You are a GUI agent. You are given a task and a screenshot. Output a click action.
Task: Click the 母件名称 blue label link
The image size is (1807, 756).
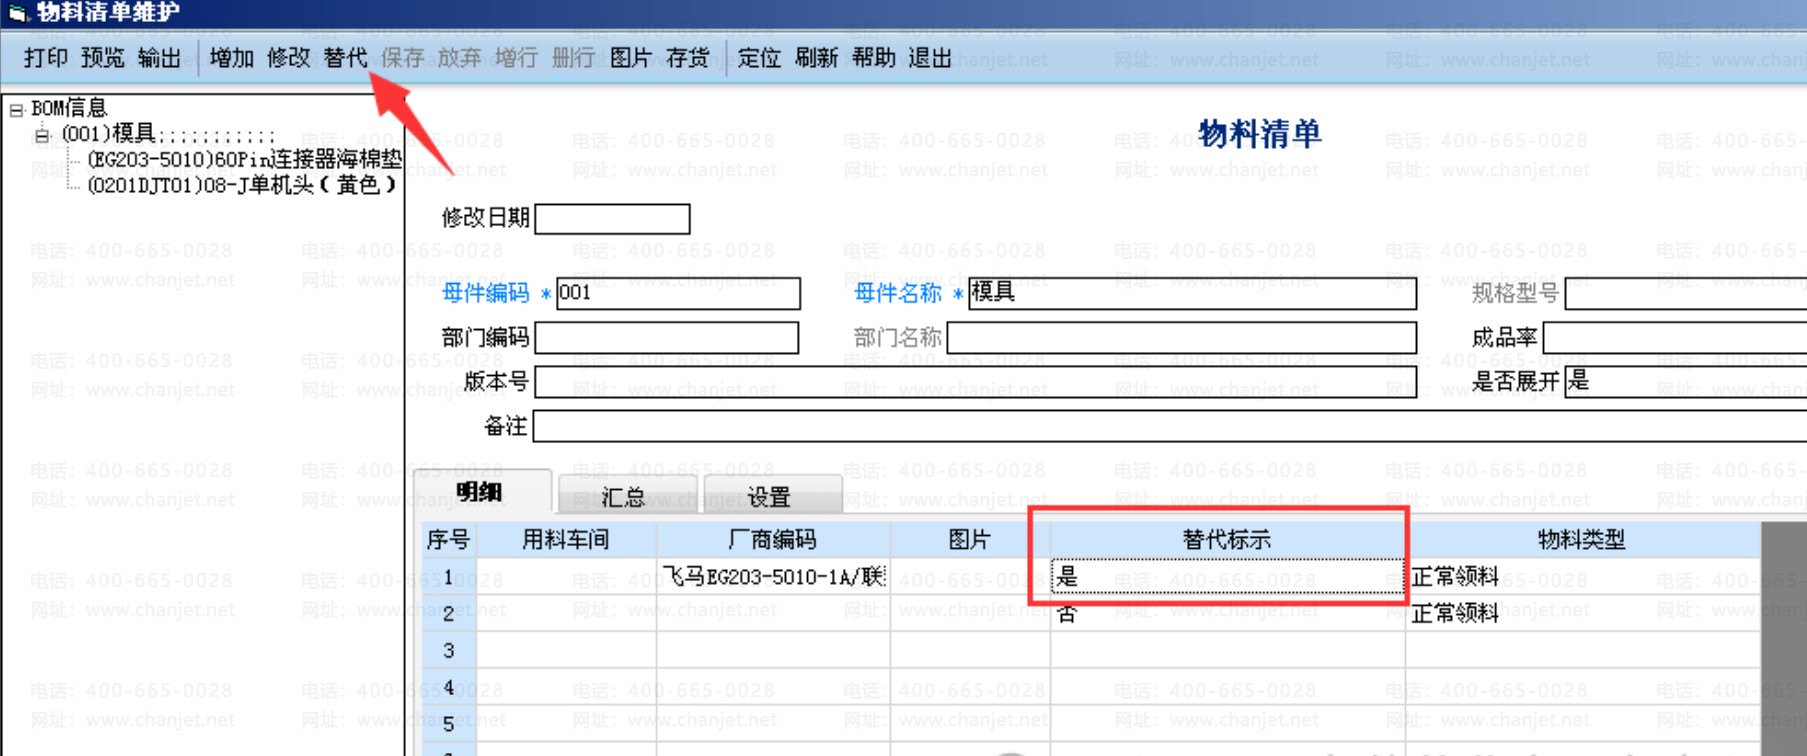tap(897, 293)
